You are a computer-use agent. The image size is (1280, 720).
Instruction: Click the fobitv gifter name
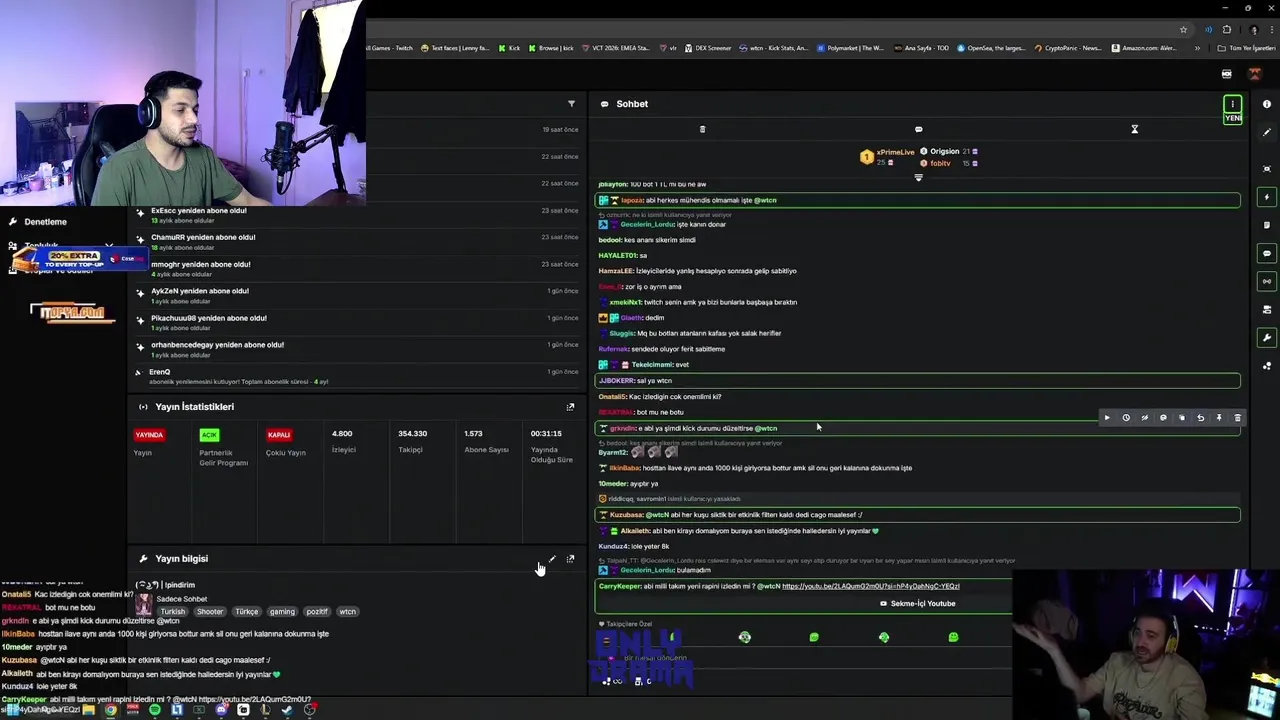940,163
